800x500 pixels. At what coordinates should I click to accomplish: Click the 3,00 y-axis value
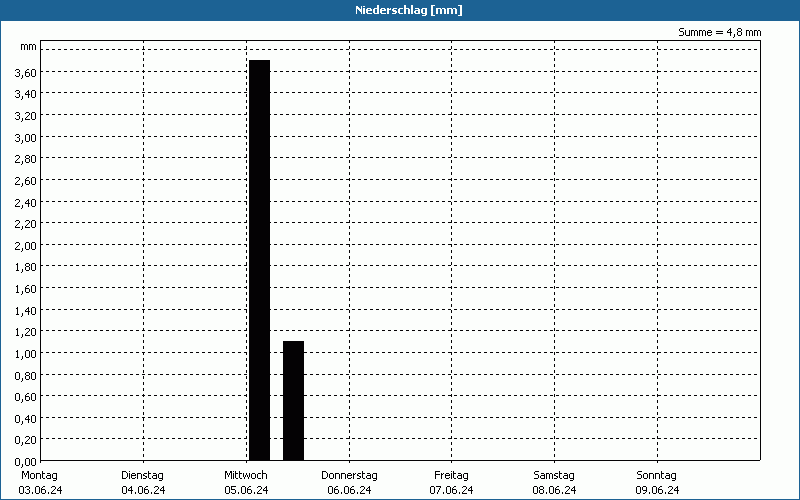click(x=26, y=138)
